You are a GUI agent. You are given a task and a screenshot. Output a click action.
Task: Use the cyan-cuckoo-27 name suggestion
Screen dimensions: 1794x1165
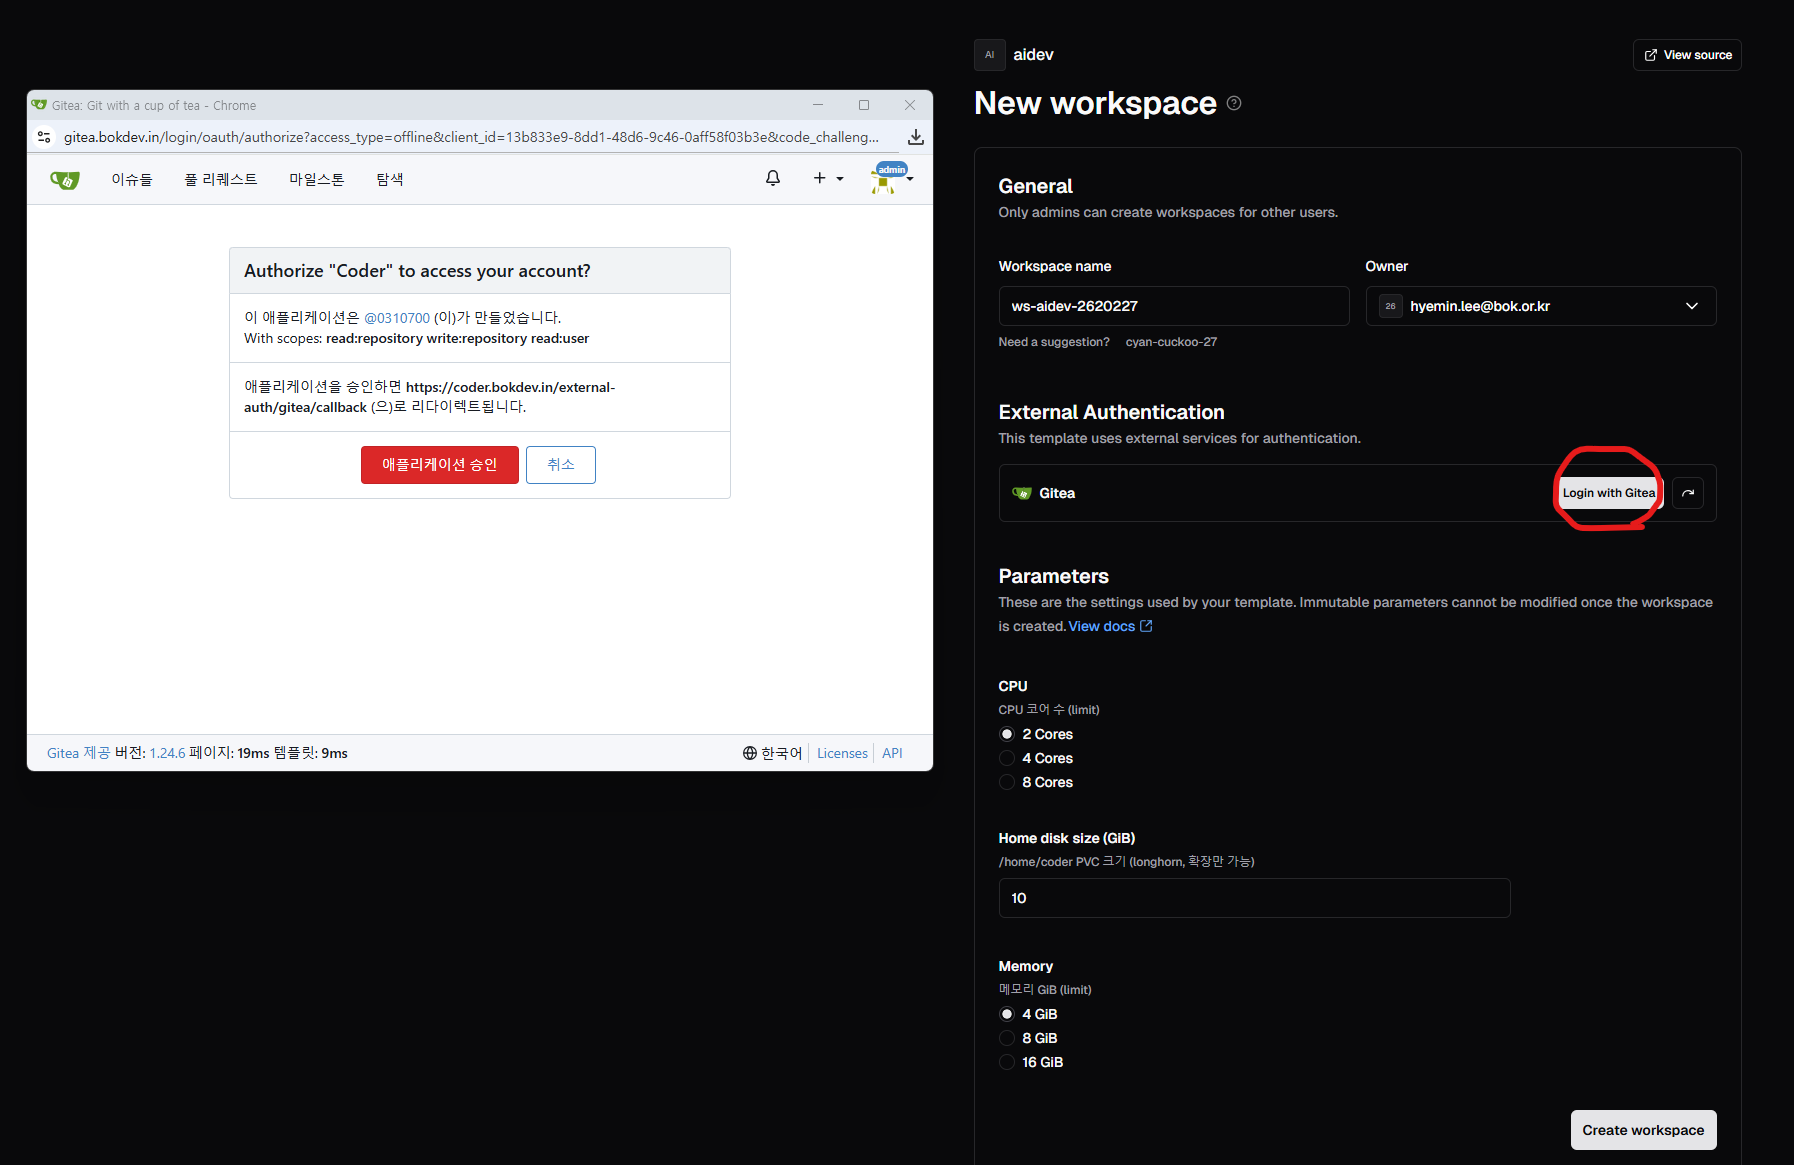point(1171,342)
